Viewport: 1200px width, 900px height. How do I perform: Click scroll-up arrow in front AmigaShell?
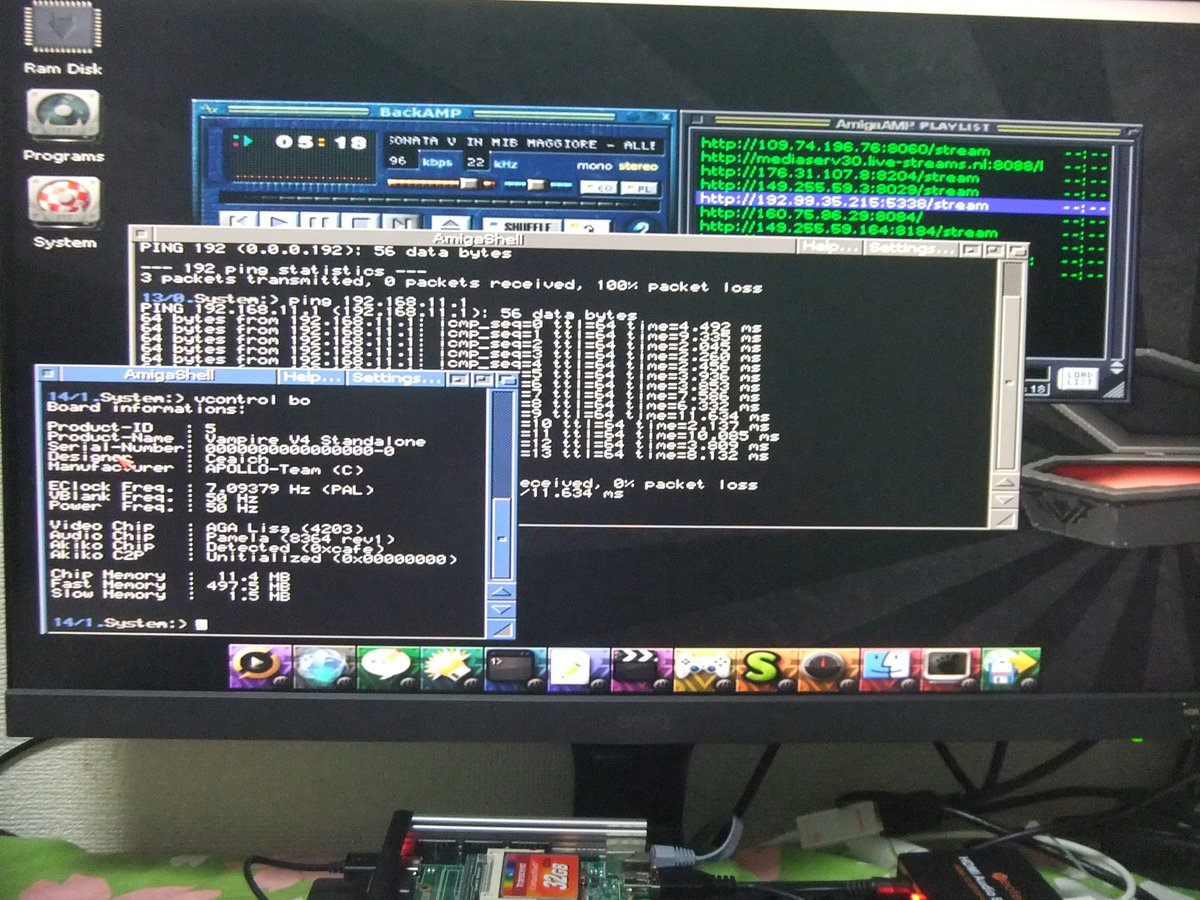(501, 593)
